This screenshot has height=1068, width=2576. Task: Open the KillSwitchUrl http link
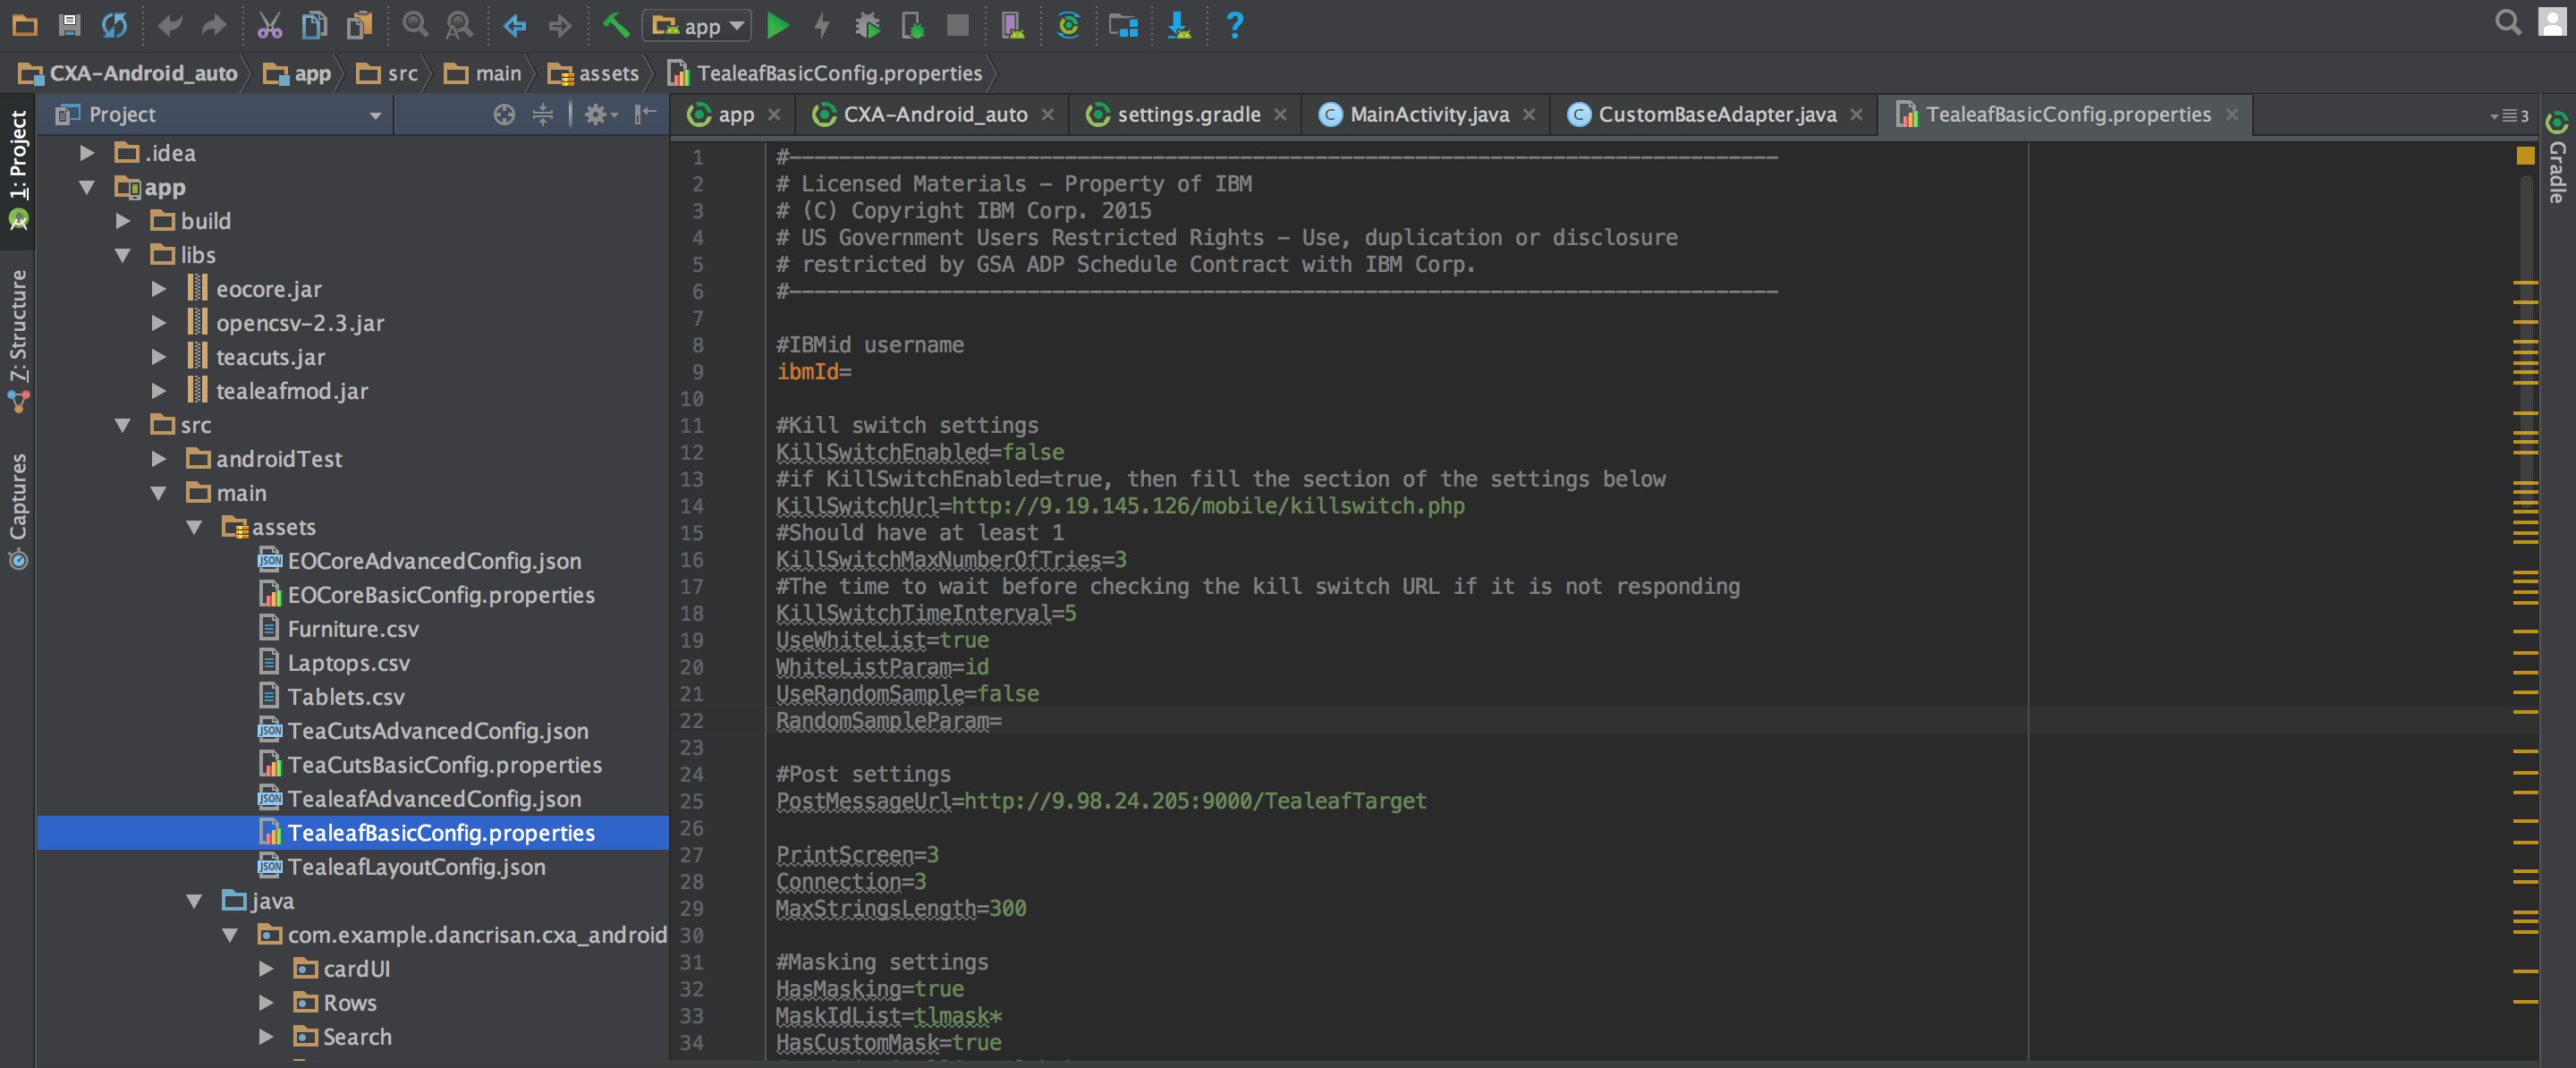coord(1207,506)
